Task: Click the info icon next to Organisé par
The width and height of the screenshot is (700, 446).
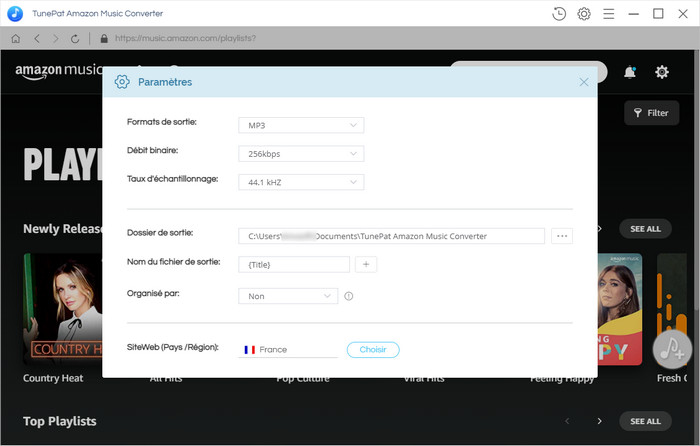Action: pyautogui.click(x=349, y=296)
